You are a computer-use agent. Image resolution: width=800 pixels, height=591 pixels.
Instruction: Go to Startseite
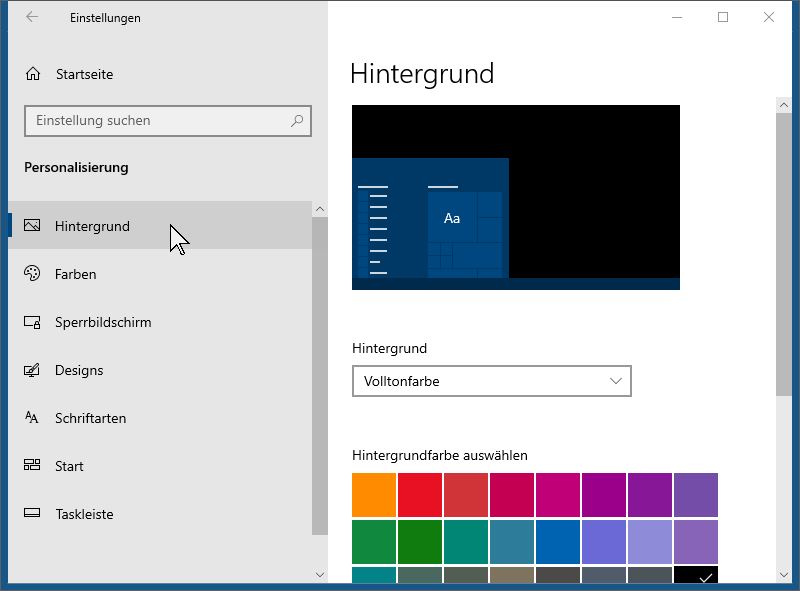pos(84,74)
